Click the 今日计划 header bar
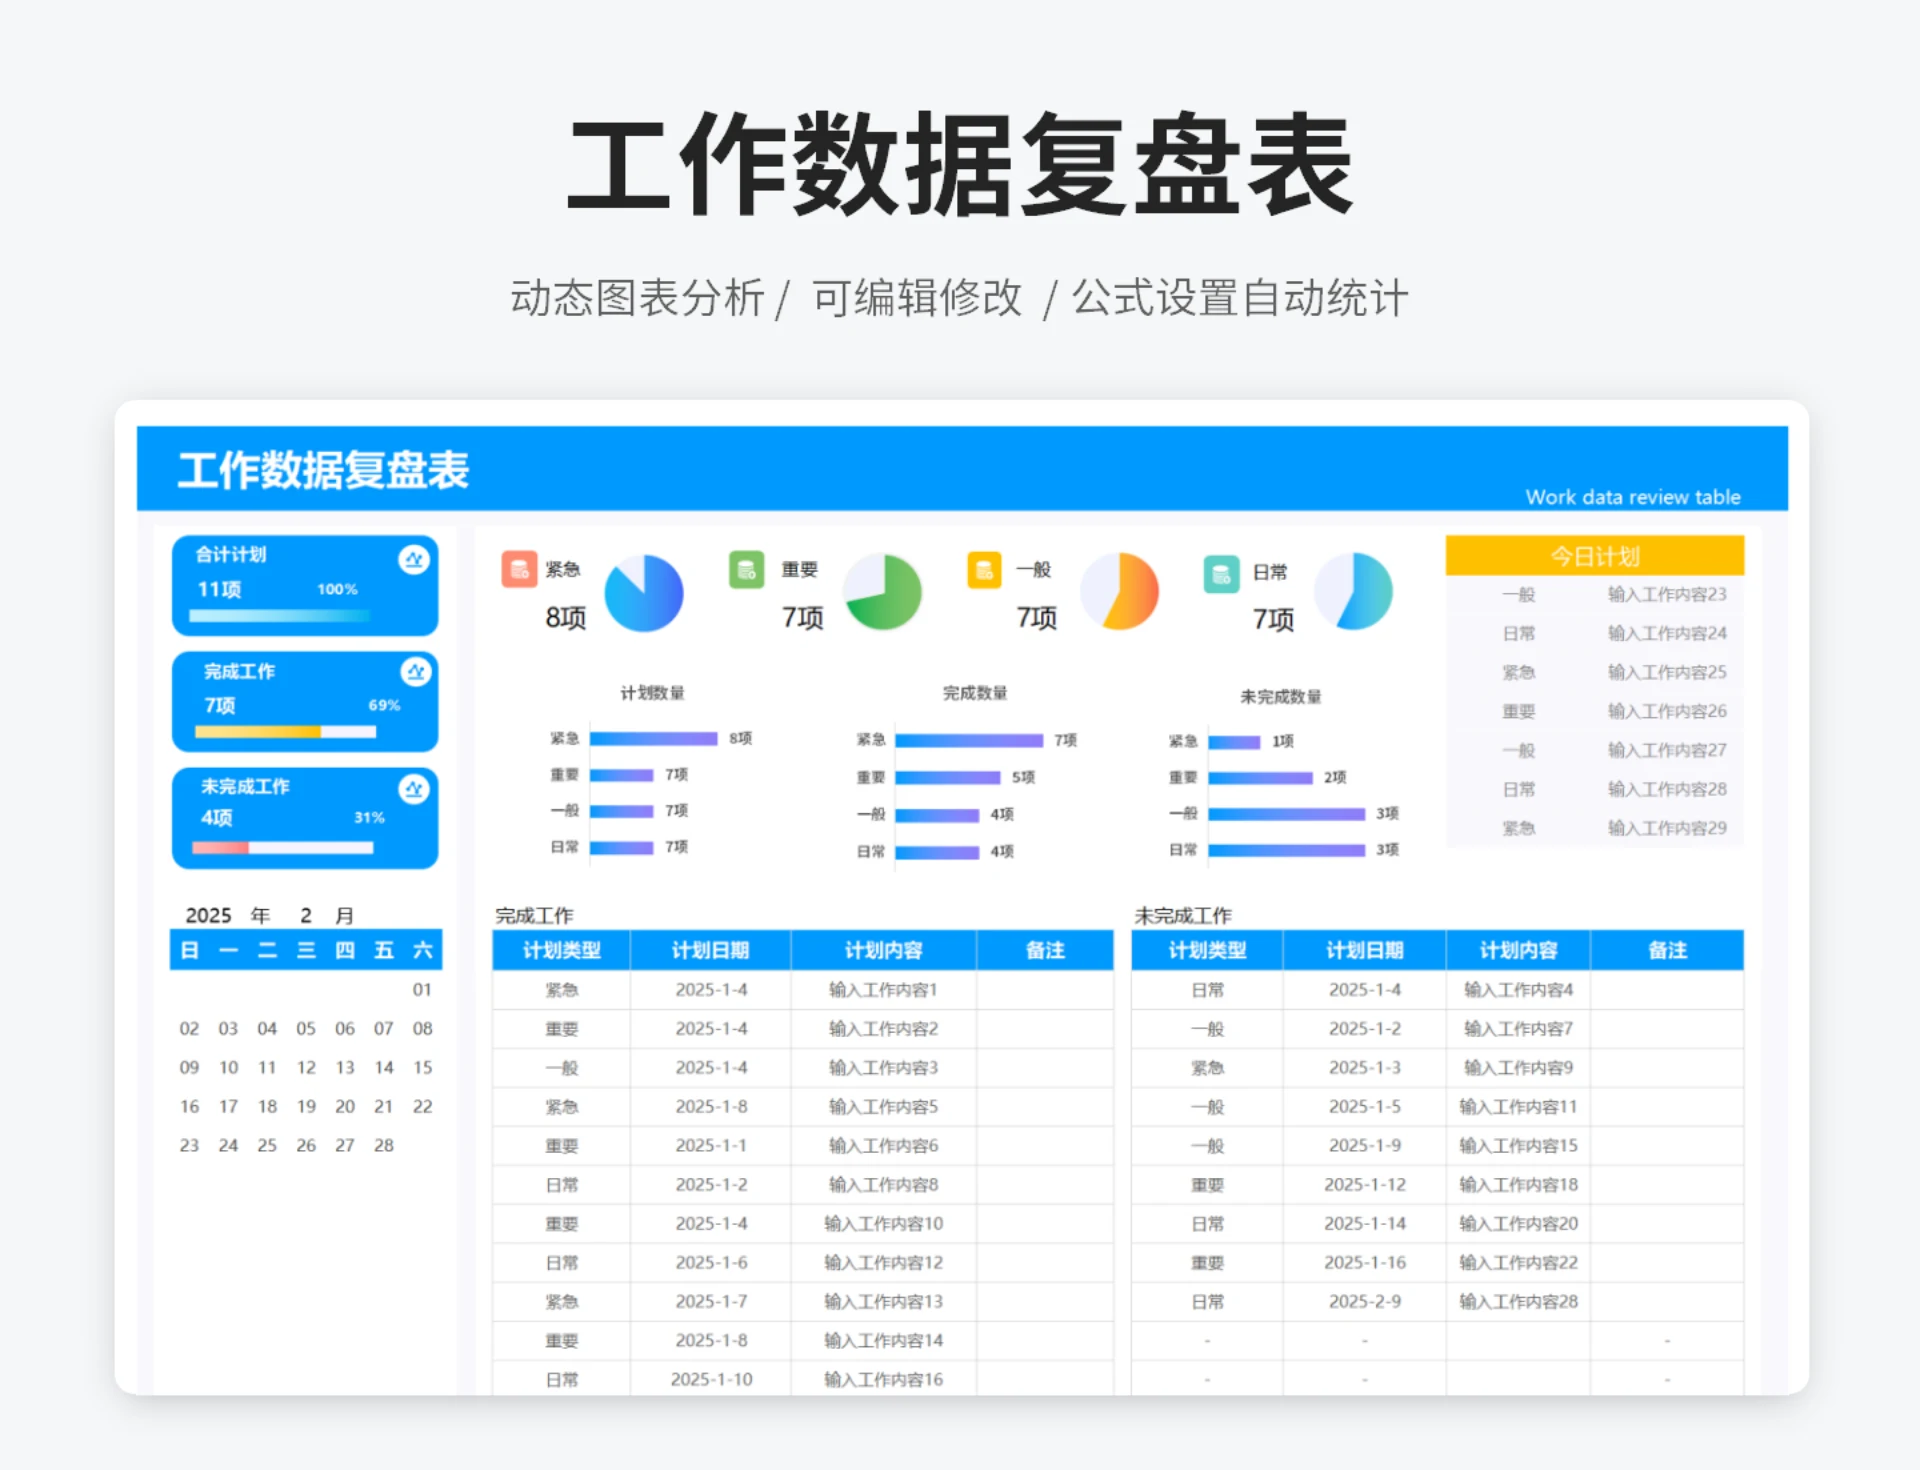The height and width of the screenshot is (1470, 1920). pyautogui.click(x=1594, y=556)
